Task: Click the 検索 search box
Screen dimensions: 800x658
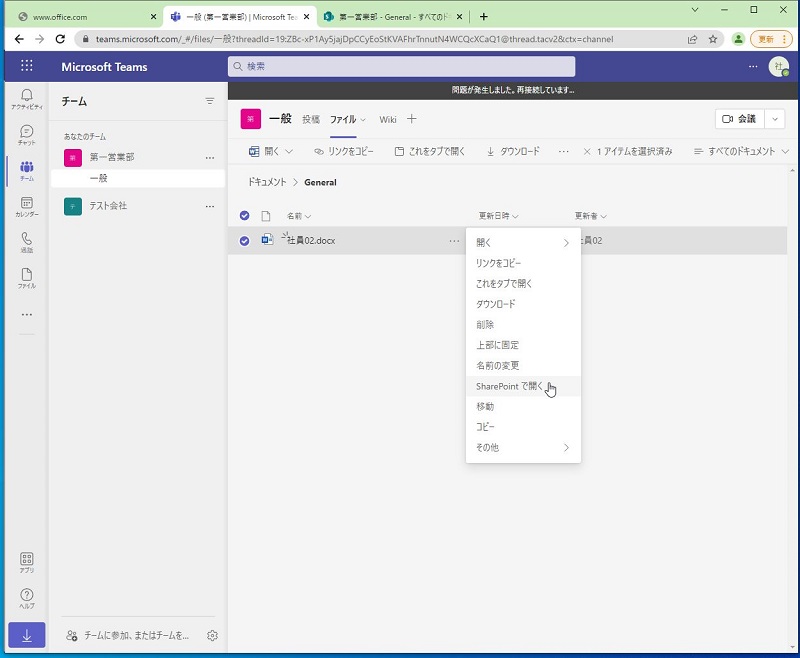Action: (x=401, y=66)
